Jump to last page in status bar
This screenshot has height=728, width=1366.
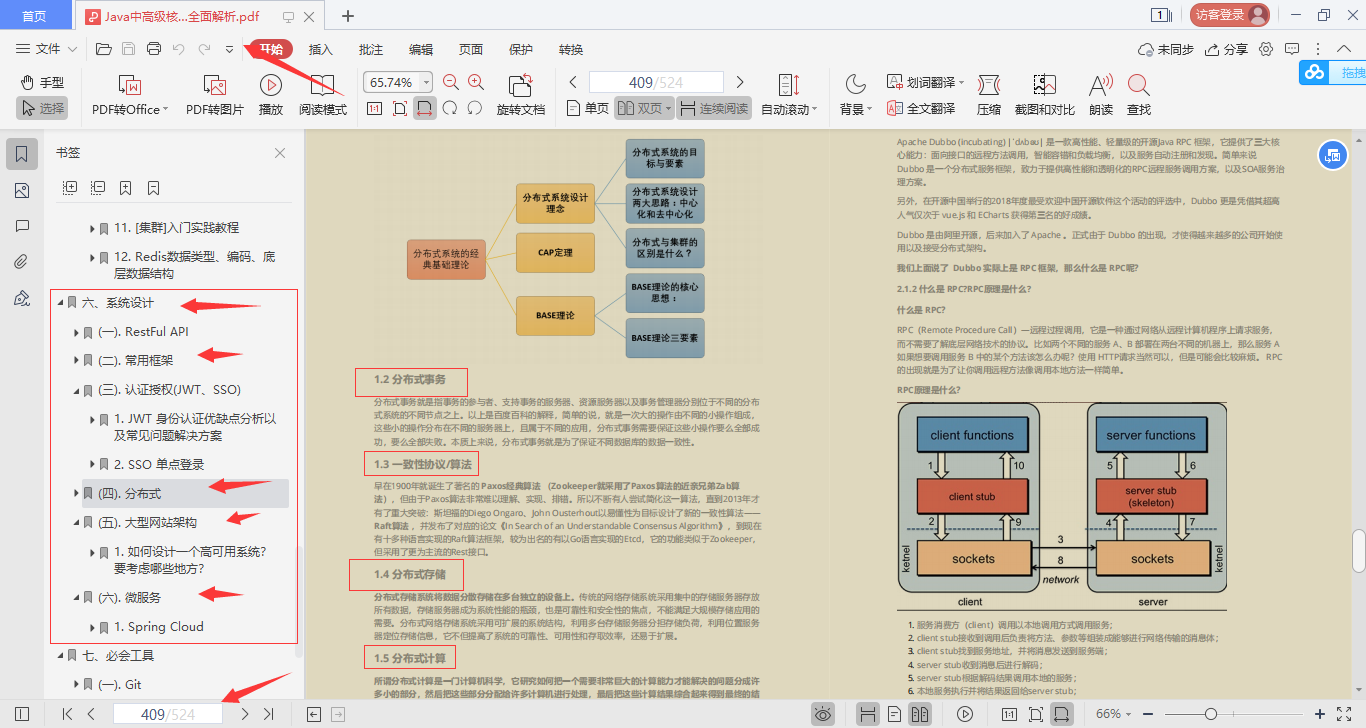(268, 714)
